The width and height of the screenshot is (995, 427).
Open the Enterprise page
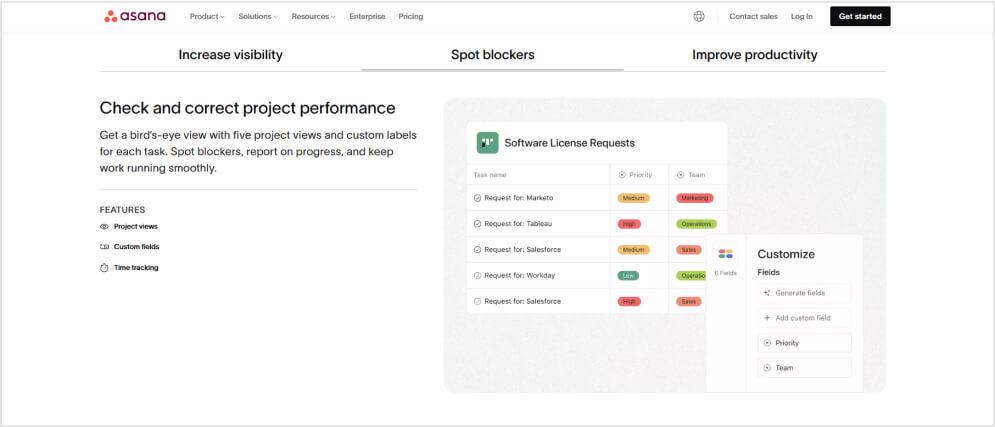(x=367, y=16)
